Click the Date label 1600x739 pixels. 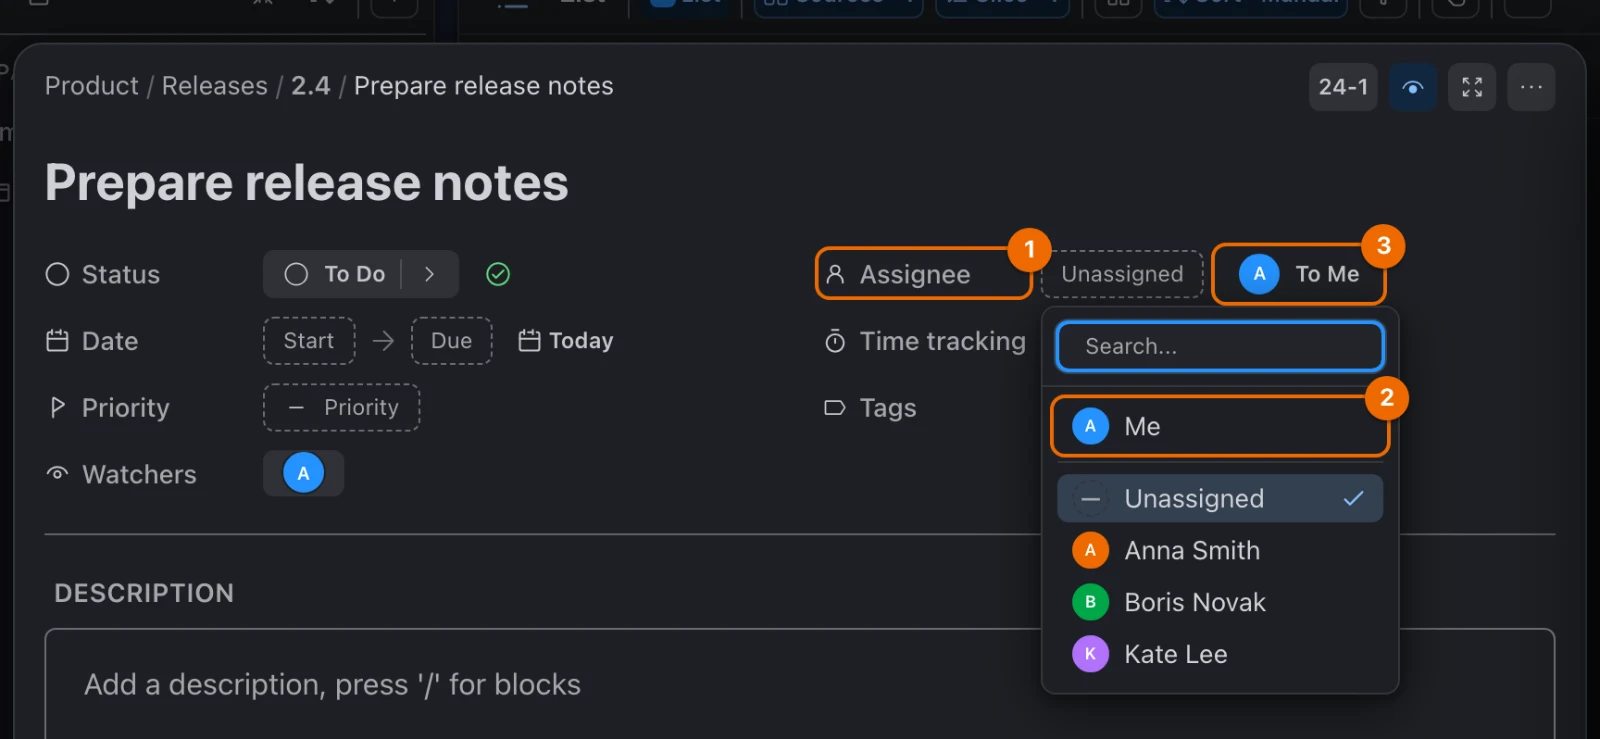pyautogui.click(x=110, y=341)
